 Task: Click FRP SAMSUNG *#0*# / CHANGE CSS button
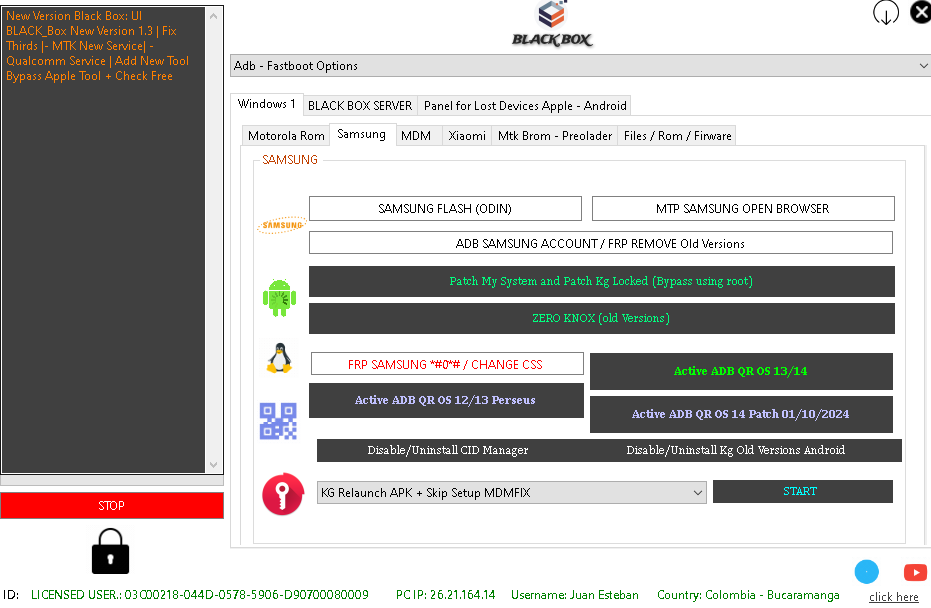coord(446,364)
